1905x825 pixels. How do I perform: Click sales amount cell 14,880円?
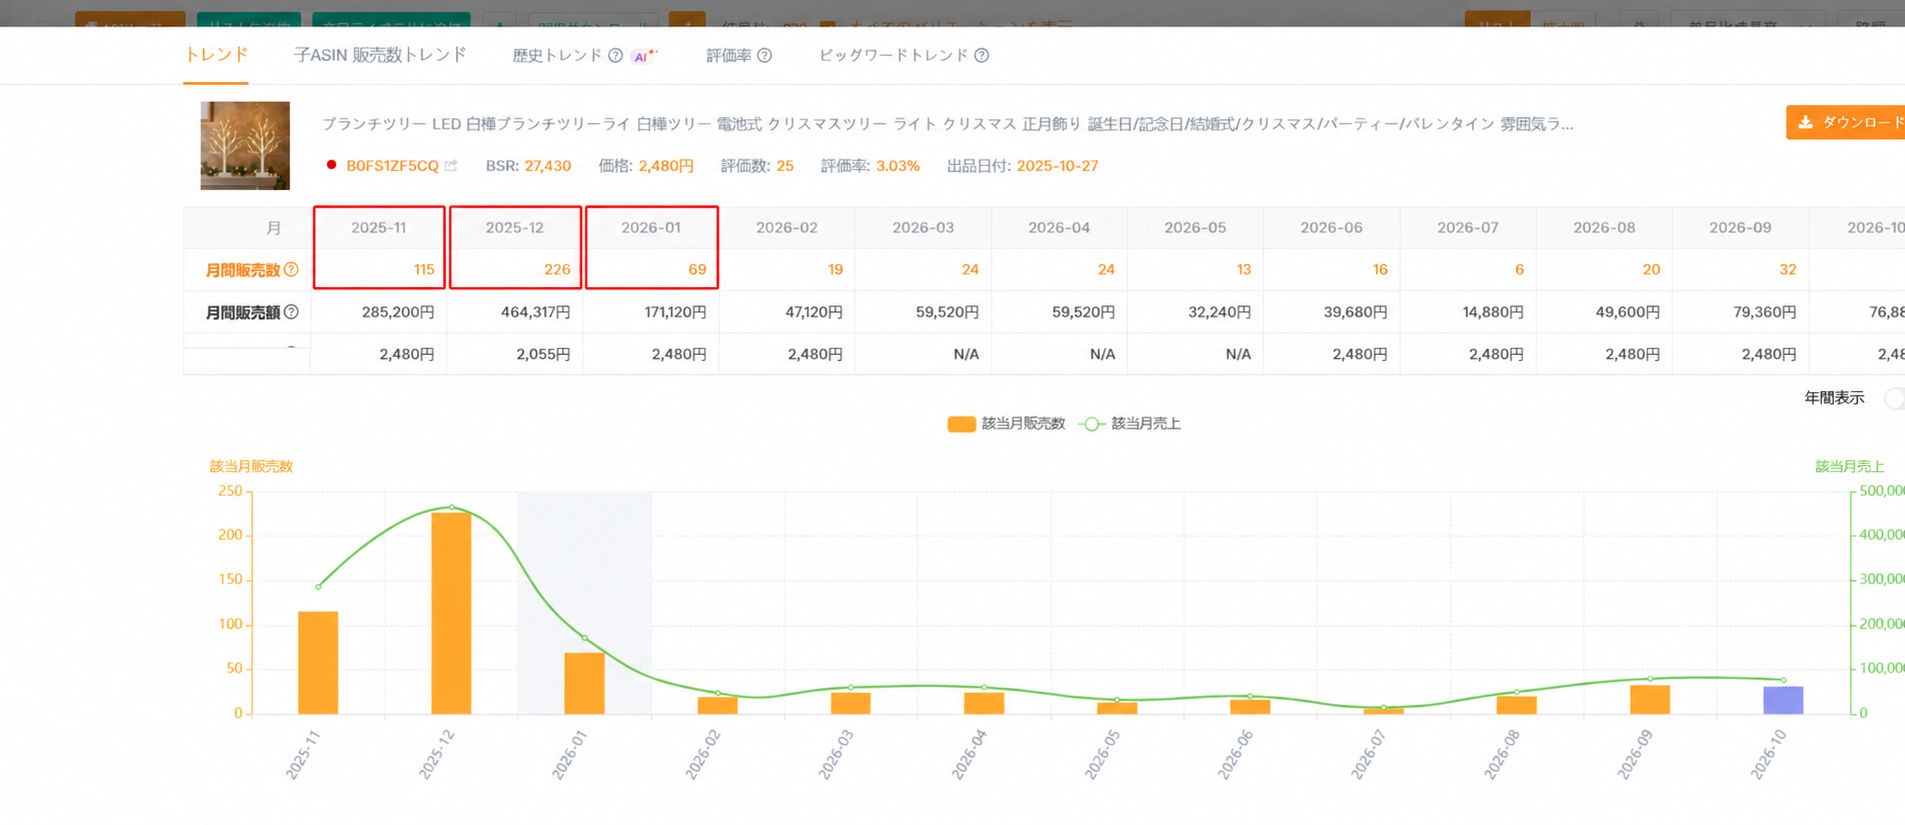(1493, 312)
